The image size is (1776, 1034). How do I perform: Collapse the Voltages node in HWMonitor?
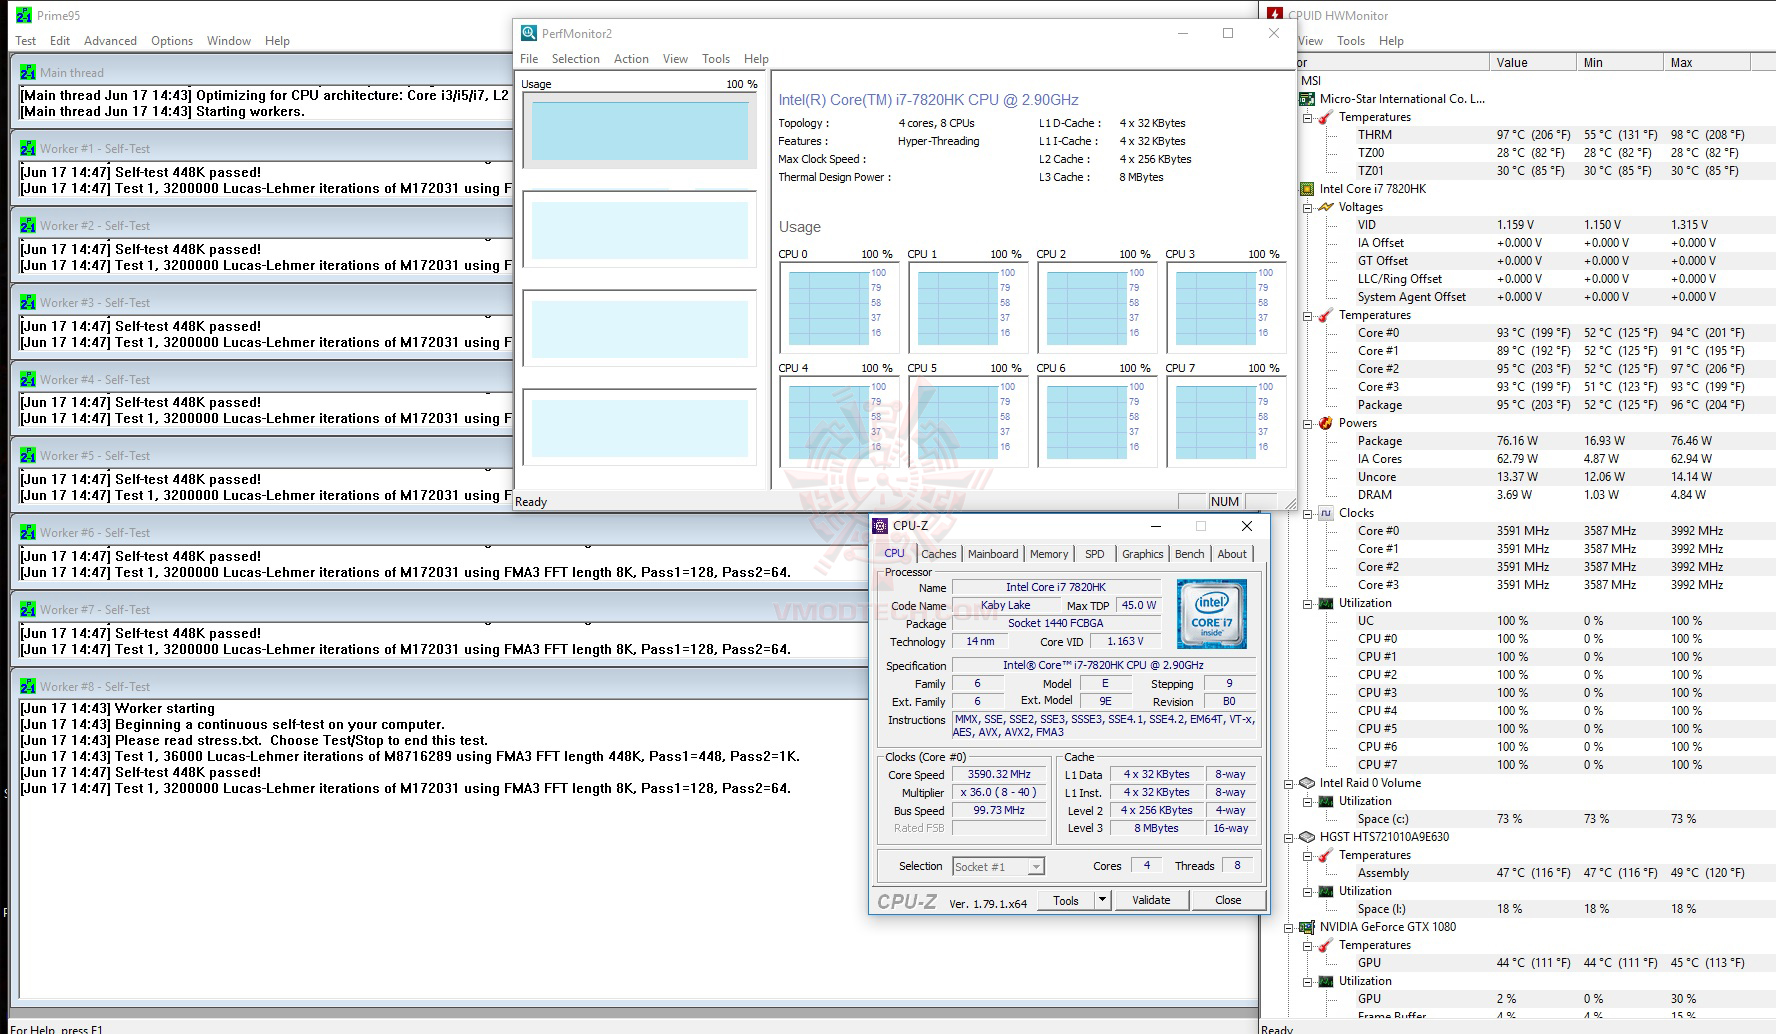pos(1307,207)
